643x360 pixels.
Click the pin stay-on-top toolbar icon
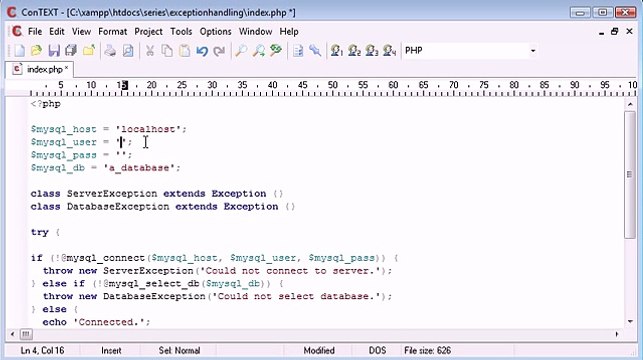(x=315, y=51)
